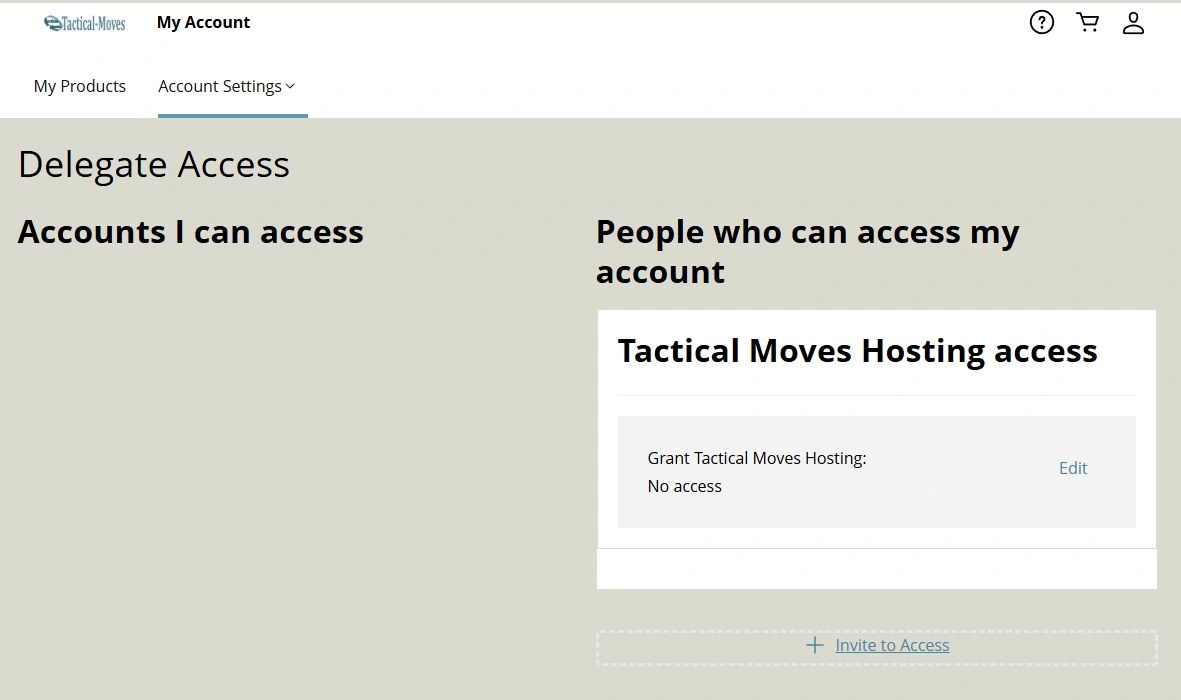This screenshot has height=700, width=1181.
Task: View the shopping cart
Action: click(1087, 21)
